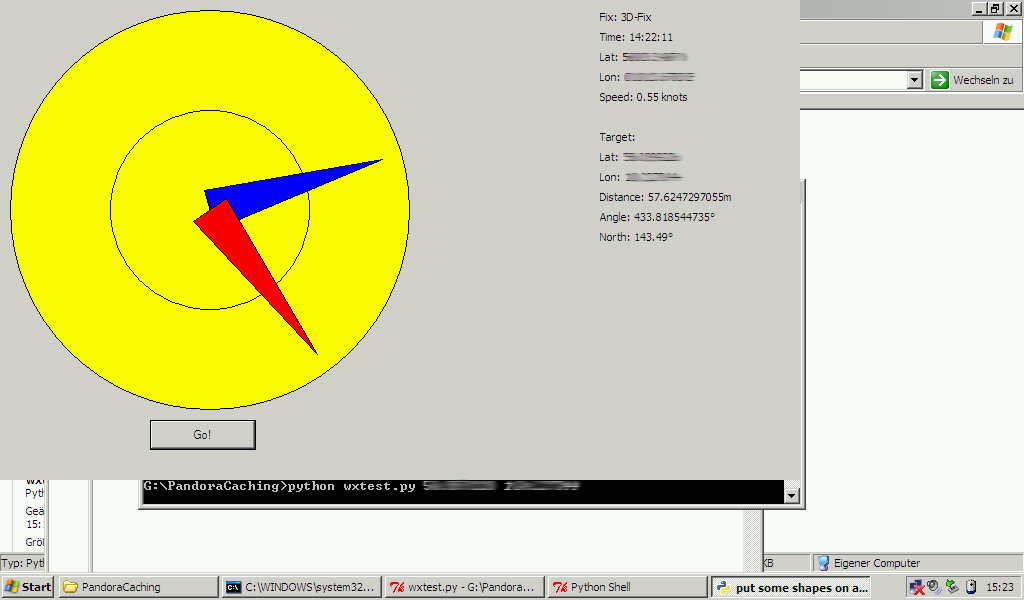Restore down the background window

click(995, 8)
